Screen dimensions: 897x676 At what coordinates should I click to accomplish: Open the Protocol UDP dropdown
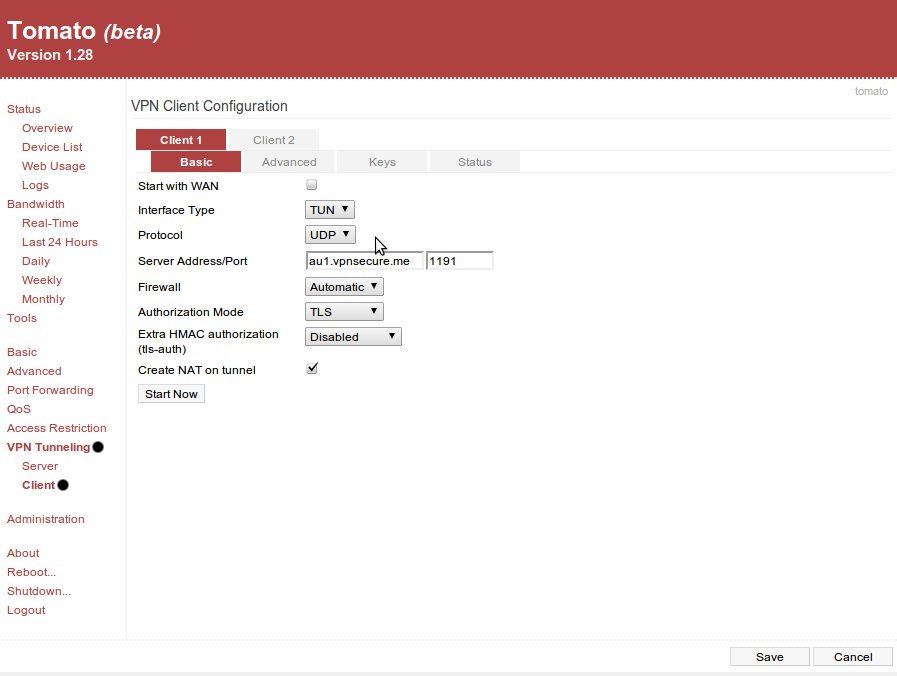coord(330,235)
